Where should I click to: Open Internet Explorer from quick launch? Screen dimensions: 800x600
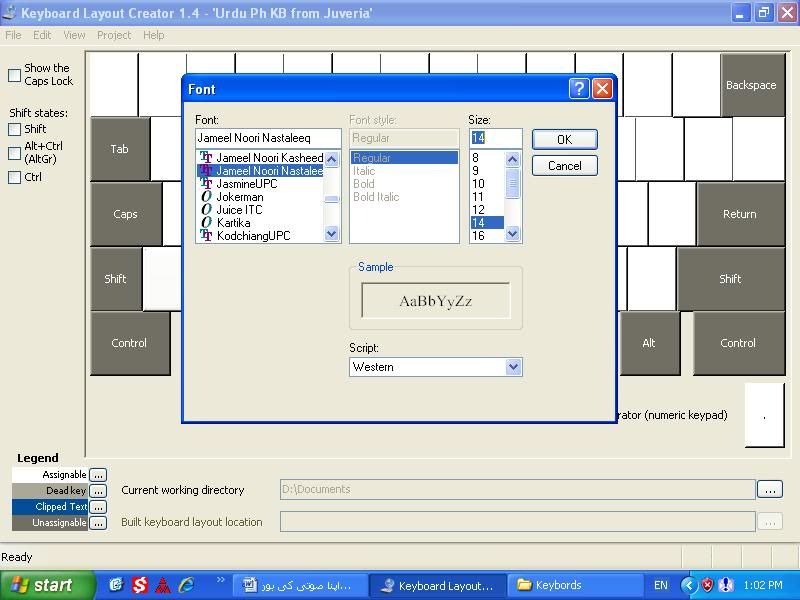click(186, 585)
